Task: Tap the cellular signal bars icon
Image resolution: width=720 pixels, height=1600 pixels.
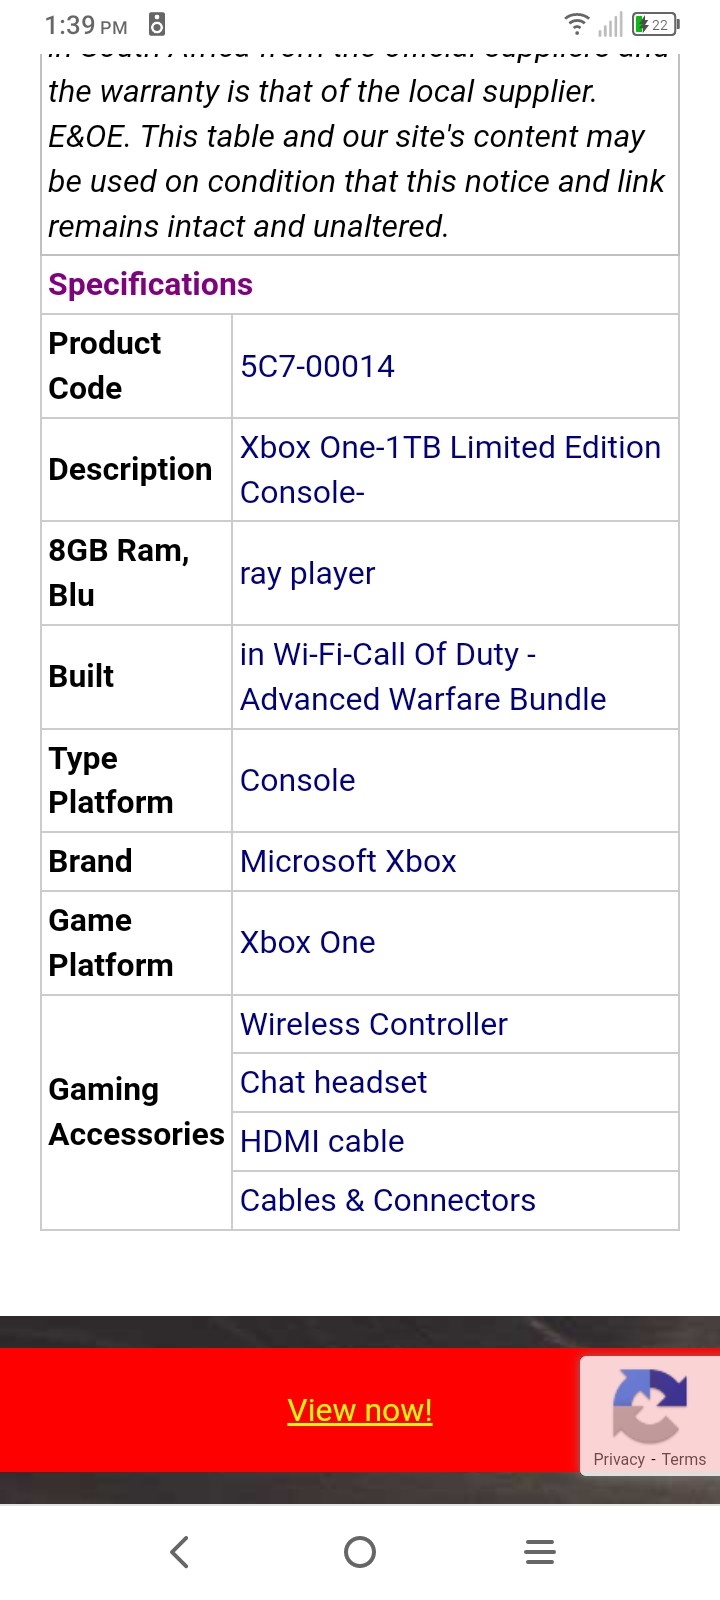Action: 611,24
